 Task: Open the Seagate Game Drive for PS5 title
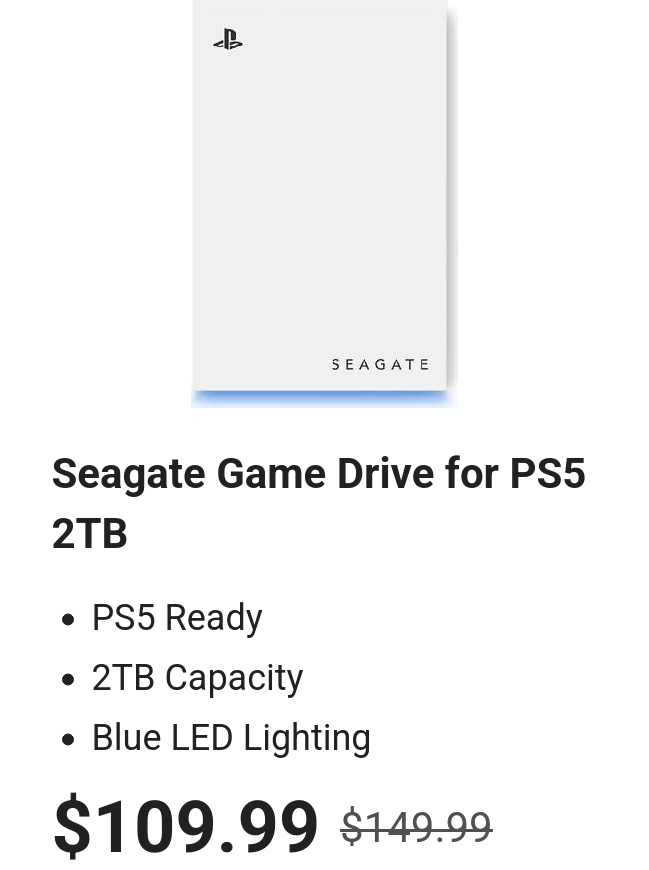(318, 474)
